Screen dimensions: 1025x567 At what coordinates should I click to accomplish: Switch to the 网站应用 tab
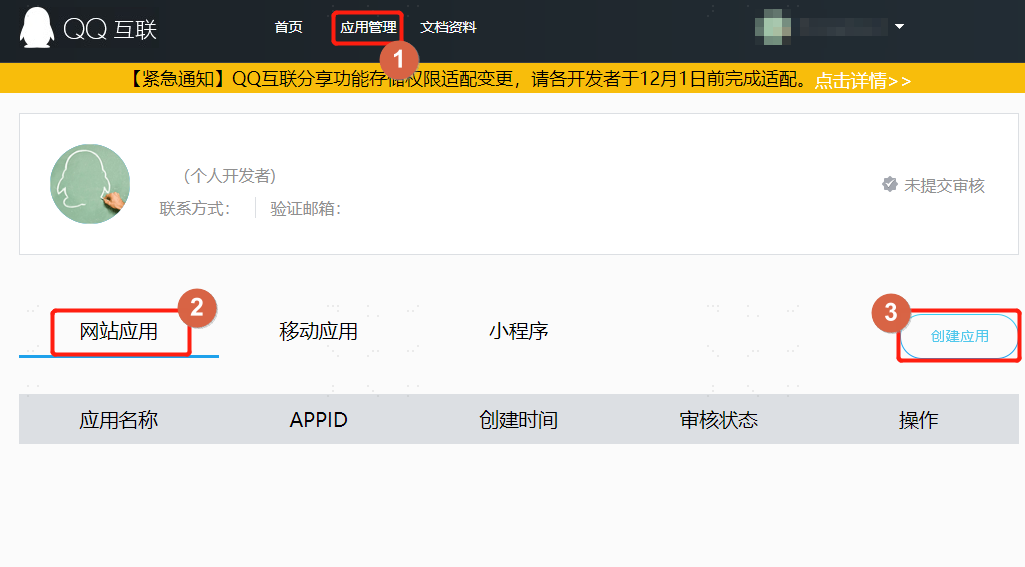tap(118, 332)
